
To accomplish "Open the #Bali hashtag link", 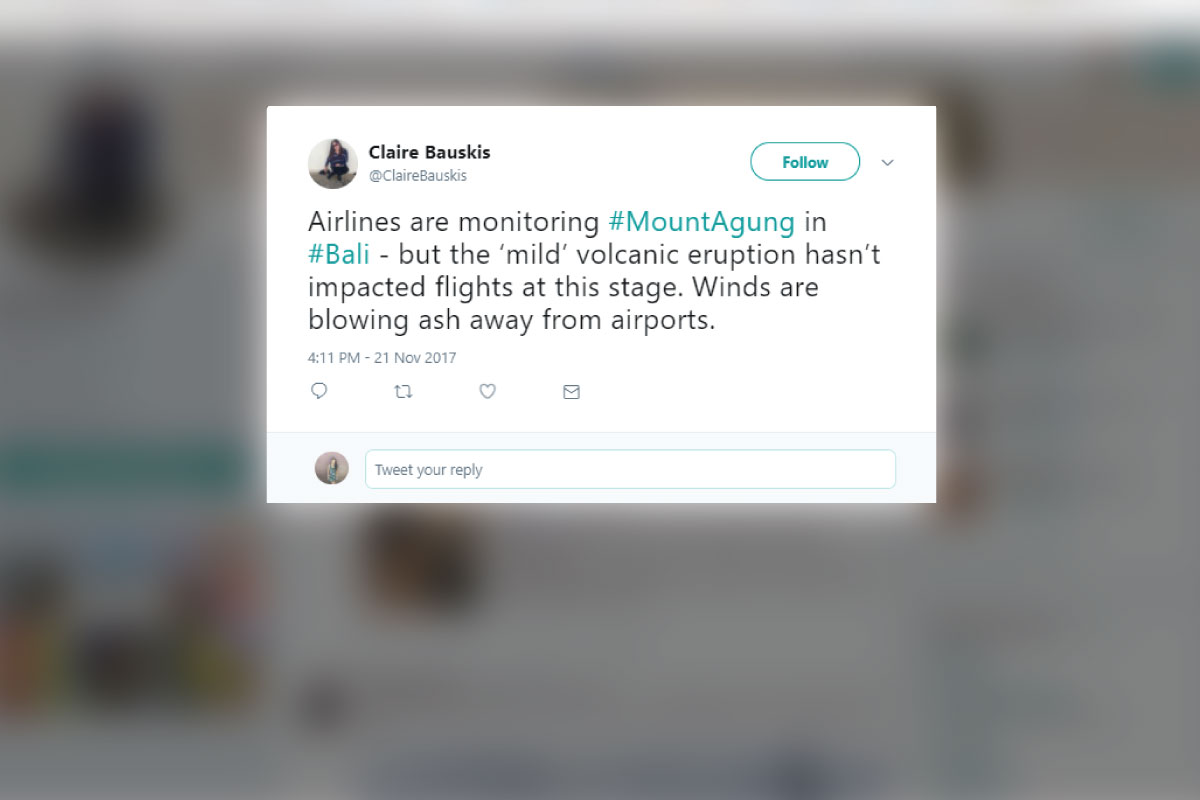I will pos(339,254).
